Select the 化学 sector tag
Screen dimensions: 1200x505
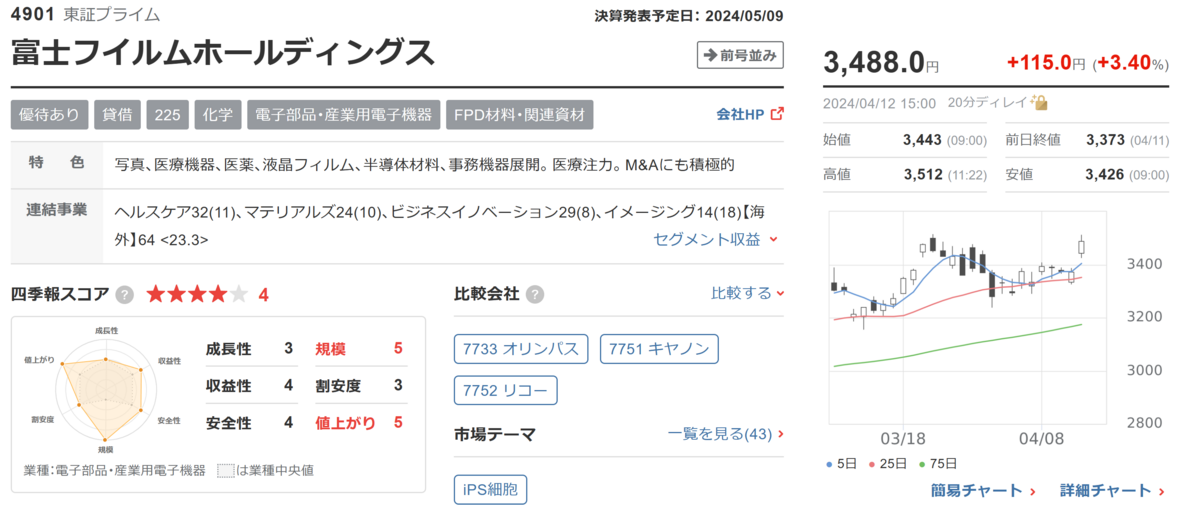click(217, 114)
